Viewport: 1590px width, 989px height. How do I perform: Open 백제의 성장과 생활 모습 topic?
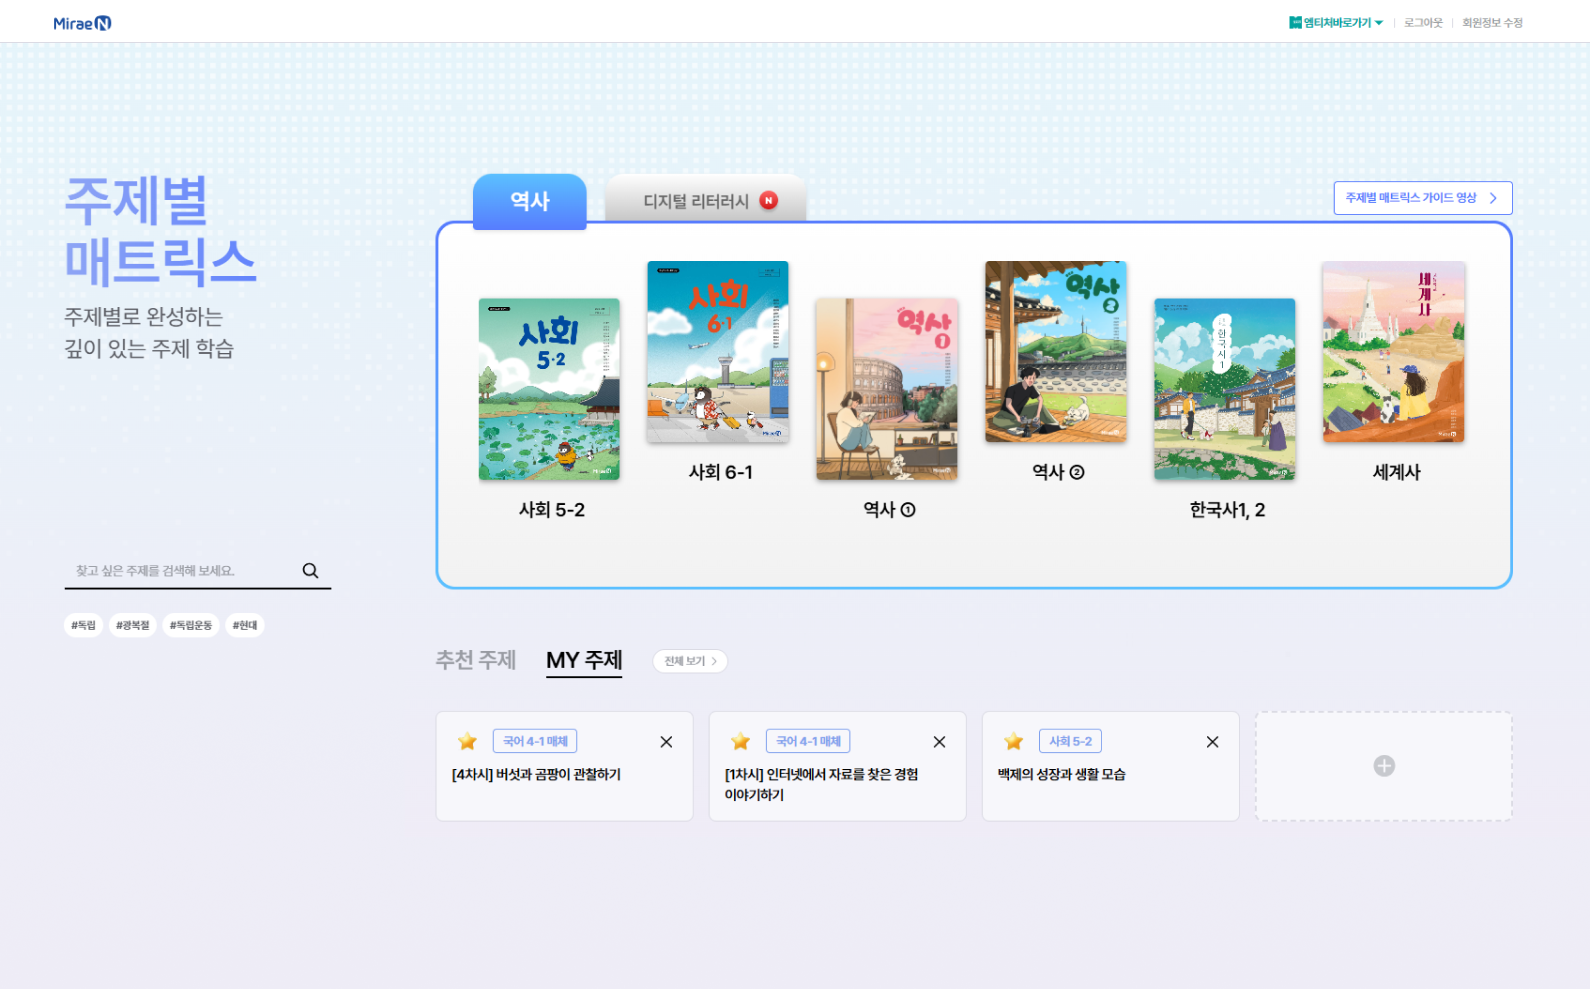(1061, 774)
